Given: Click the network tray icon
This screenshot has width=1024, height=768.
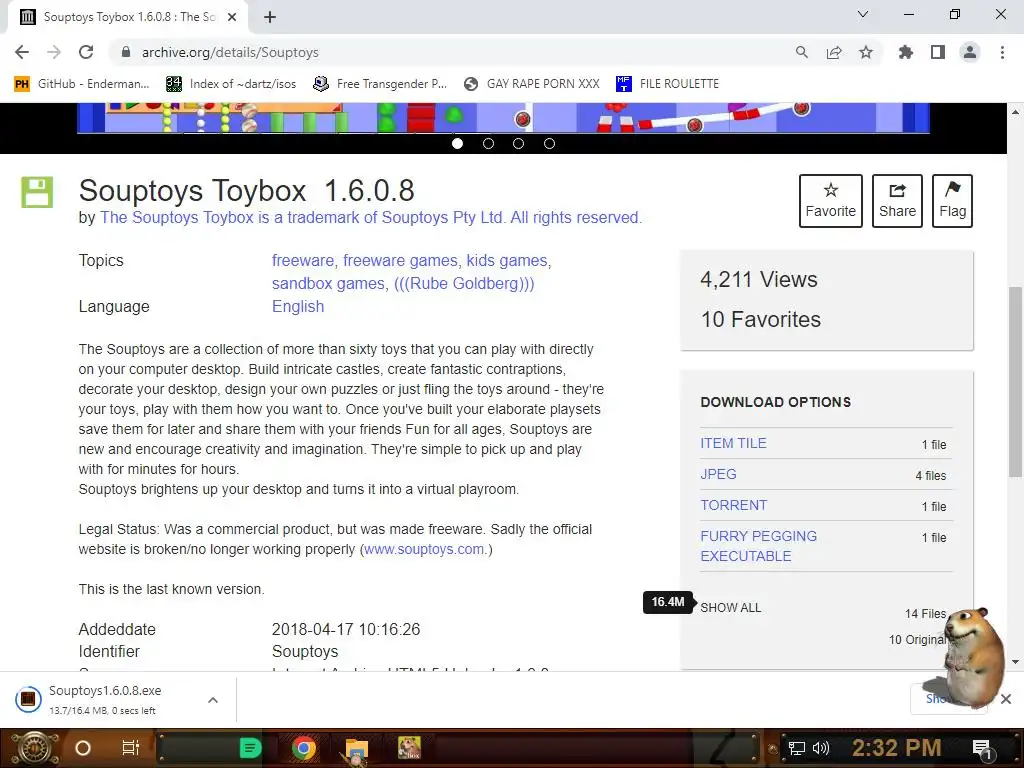Looking at the screenshot, I should (797, 748).
